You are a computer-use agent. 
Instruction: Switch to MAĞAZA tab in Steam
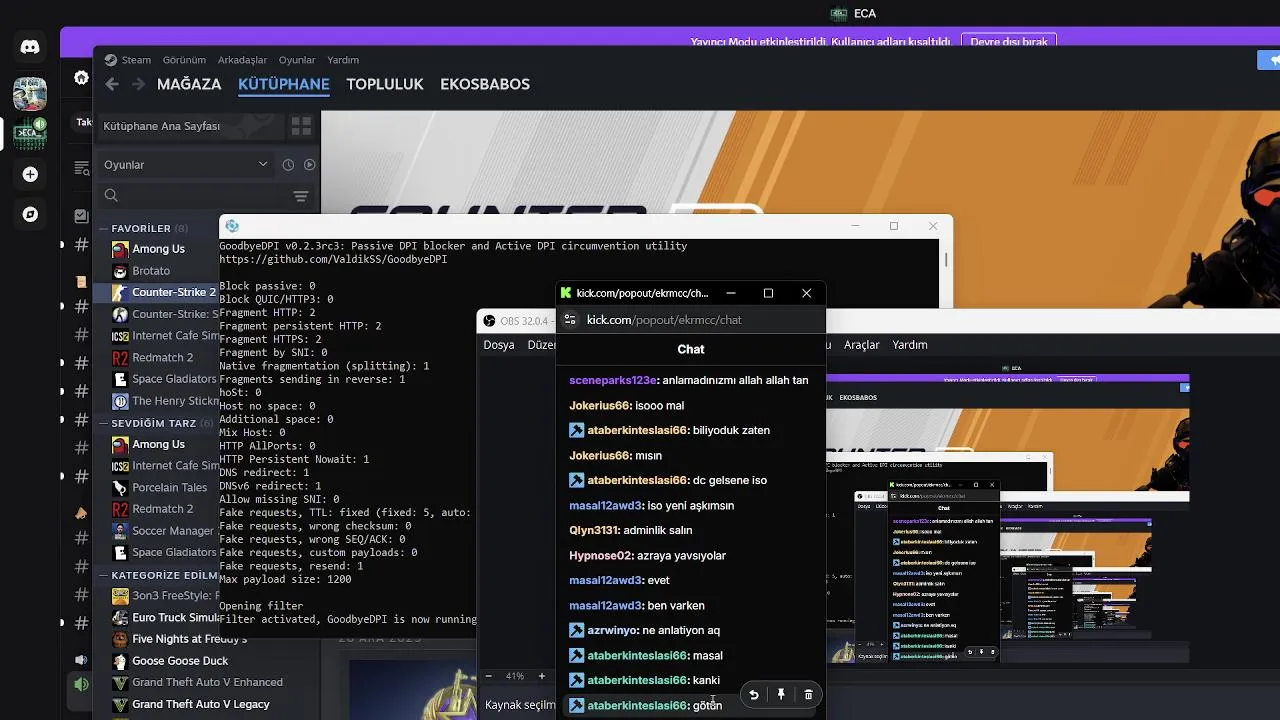point(189,84)
